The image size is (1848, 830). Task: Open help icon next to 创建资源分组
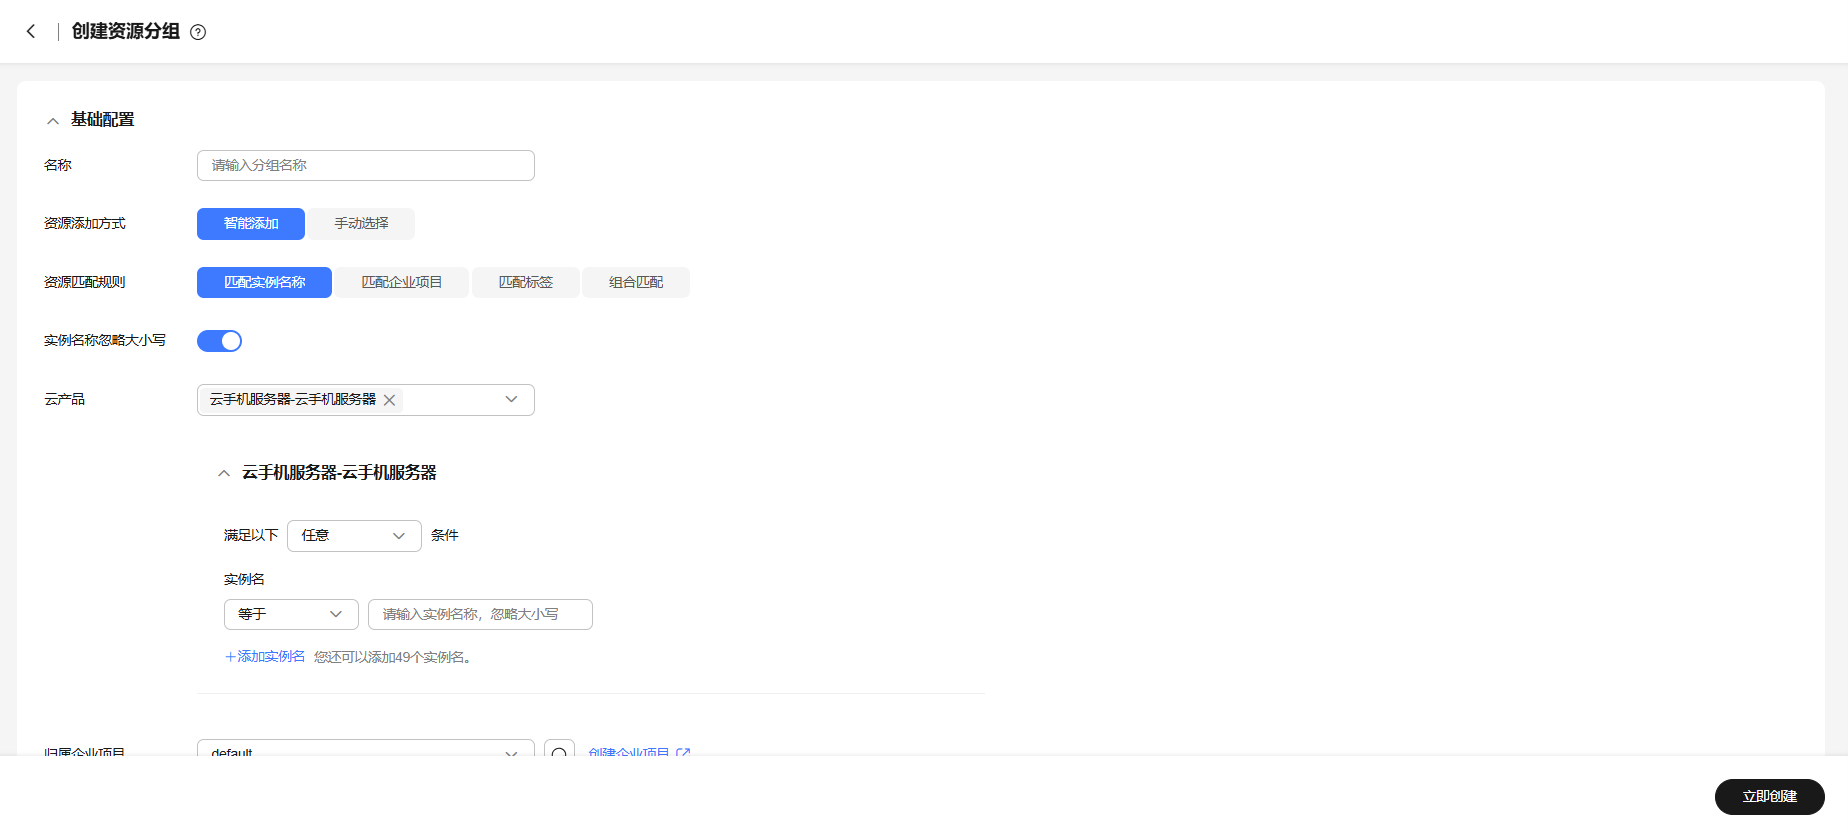coord(198,32)
